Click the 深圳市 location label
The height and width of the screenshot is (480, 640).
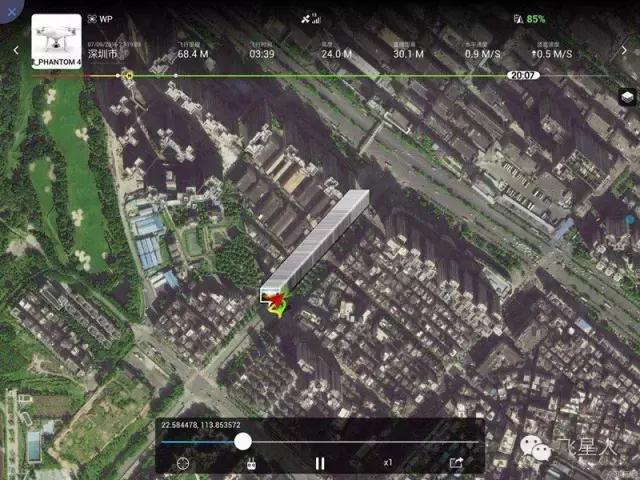tap(102, 54)
